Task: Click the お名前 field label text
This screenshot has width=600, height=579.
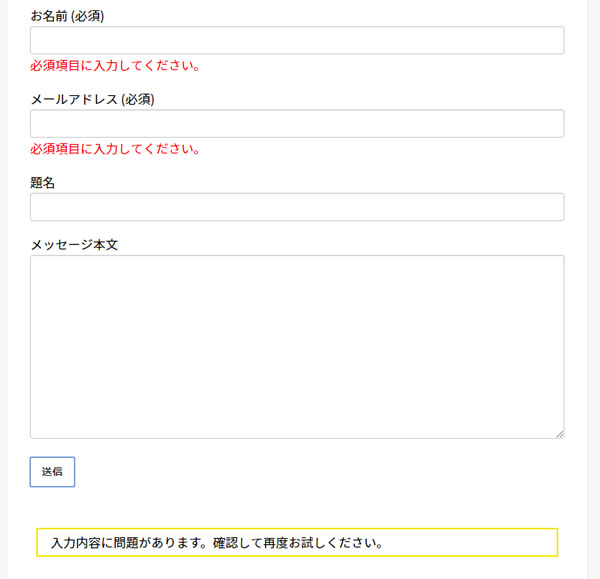Action: click(49, 16)
